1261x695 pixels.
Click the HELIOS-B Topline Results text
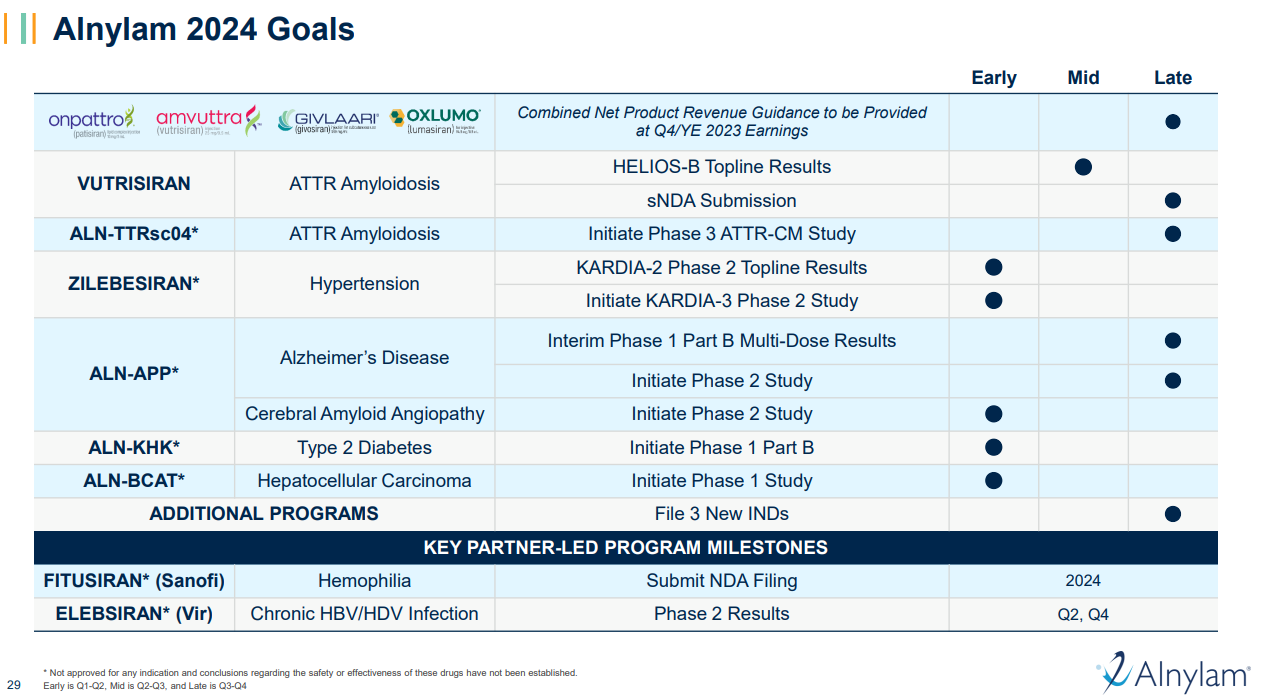click(722, 167)
